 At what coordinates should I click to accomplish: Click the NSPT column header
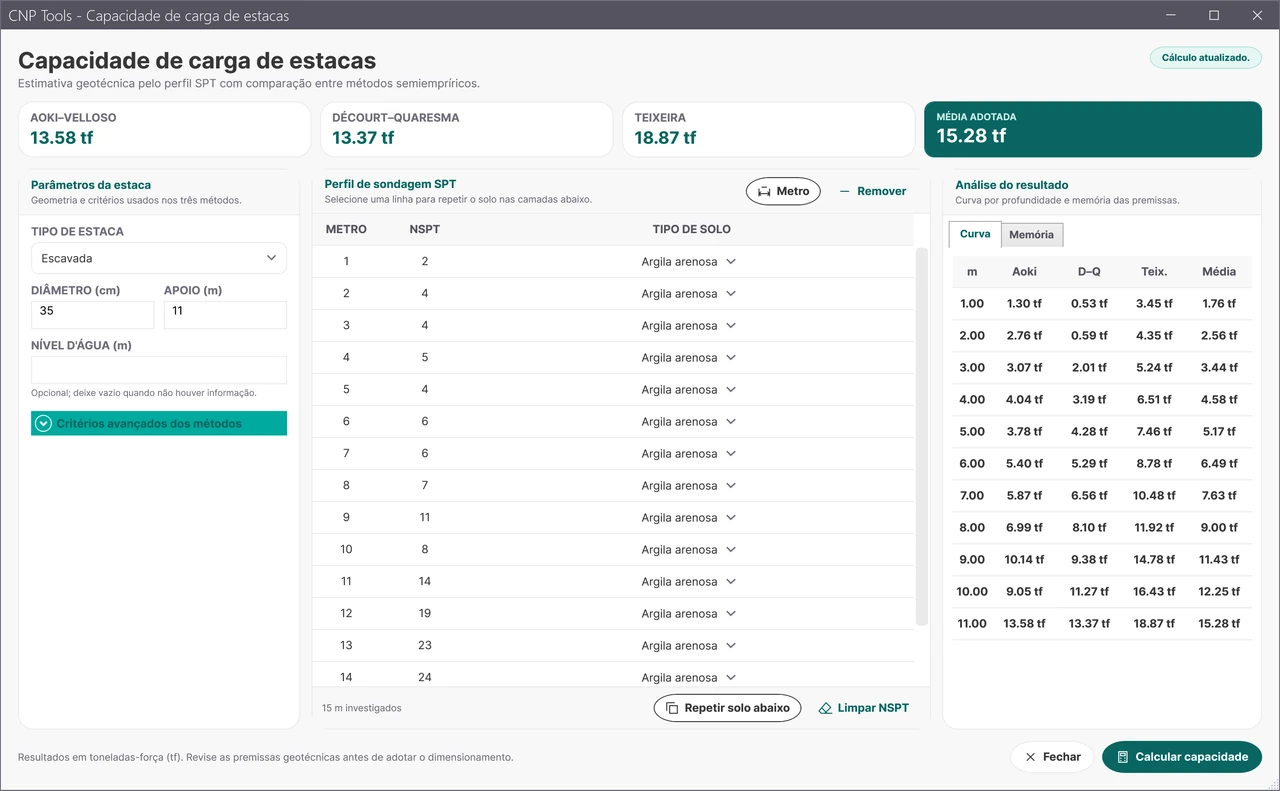(x=425, y=230)
